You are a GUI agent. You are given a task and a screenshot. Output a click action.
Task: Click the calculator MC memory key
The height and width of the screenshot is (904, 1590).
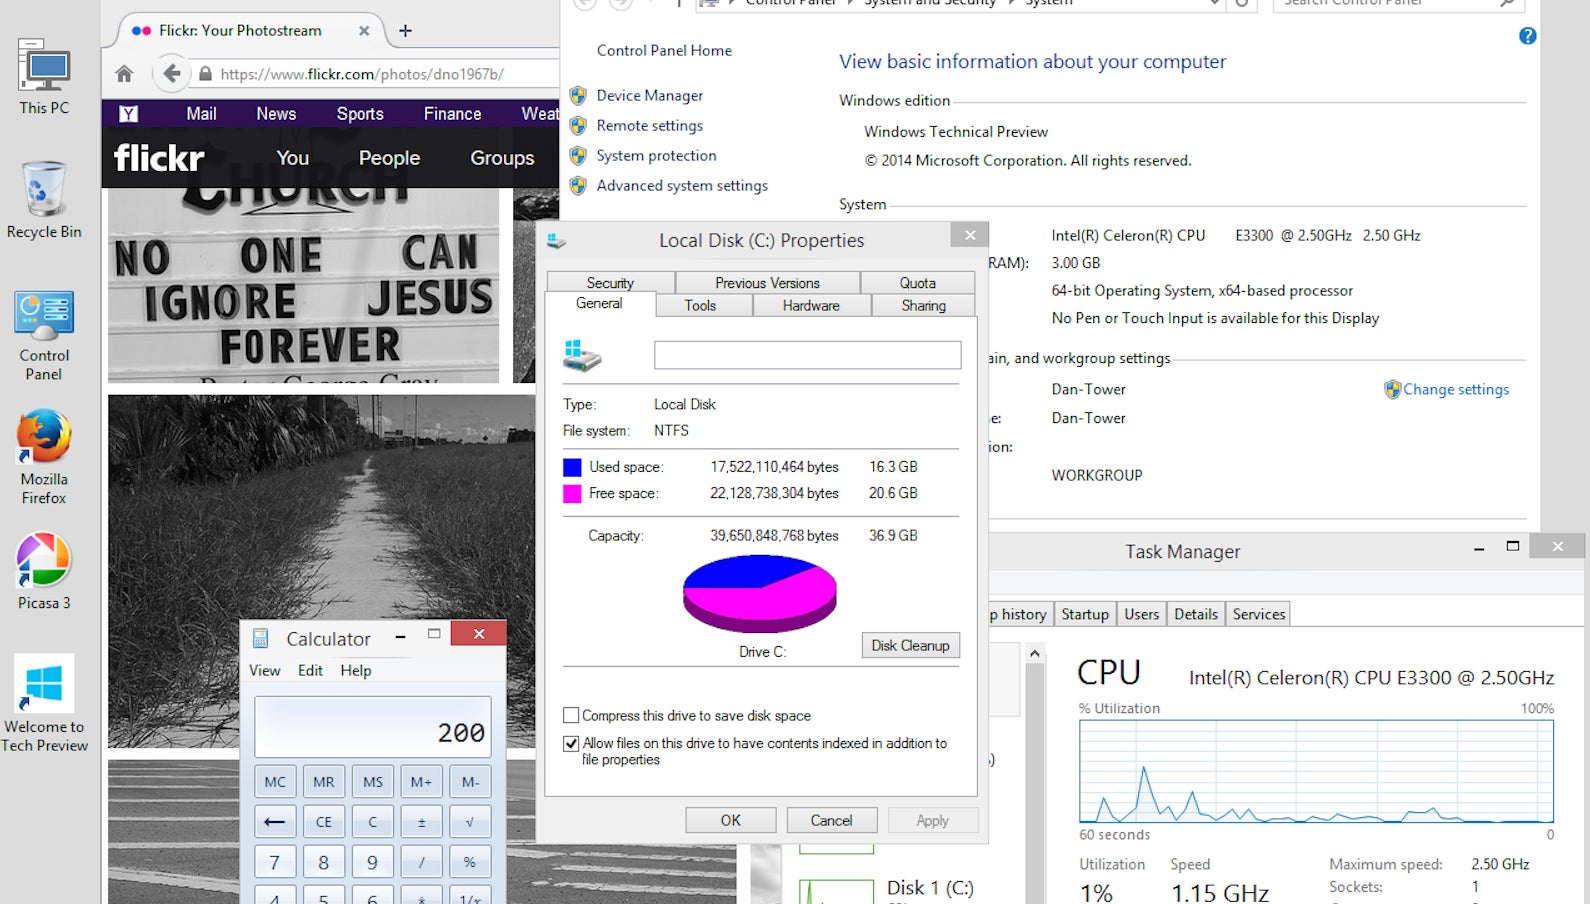274,782
